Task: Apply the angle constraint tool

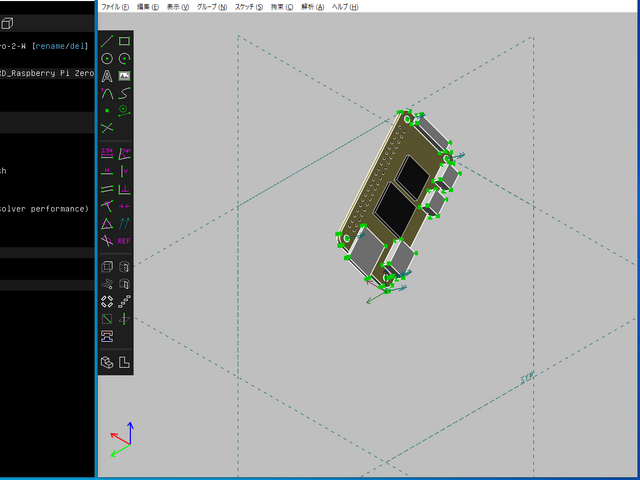Action: click(124, 153)
